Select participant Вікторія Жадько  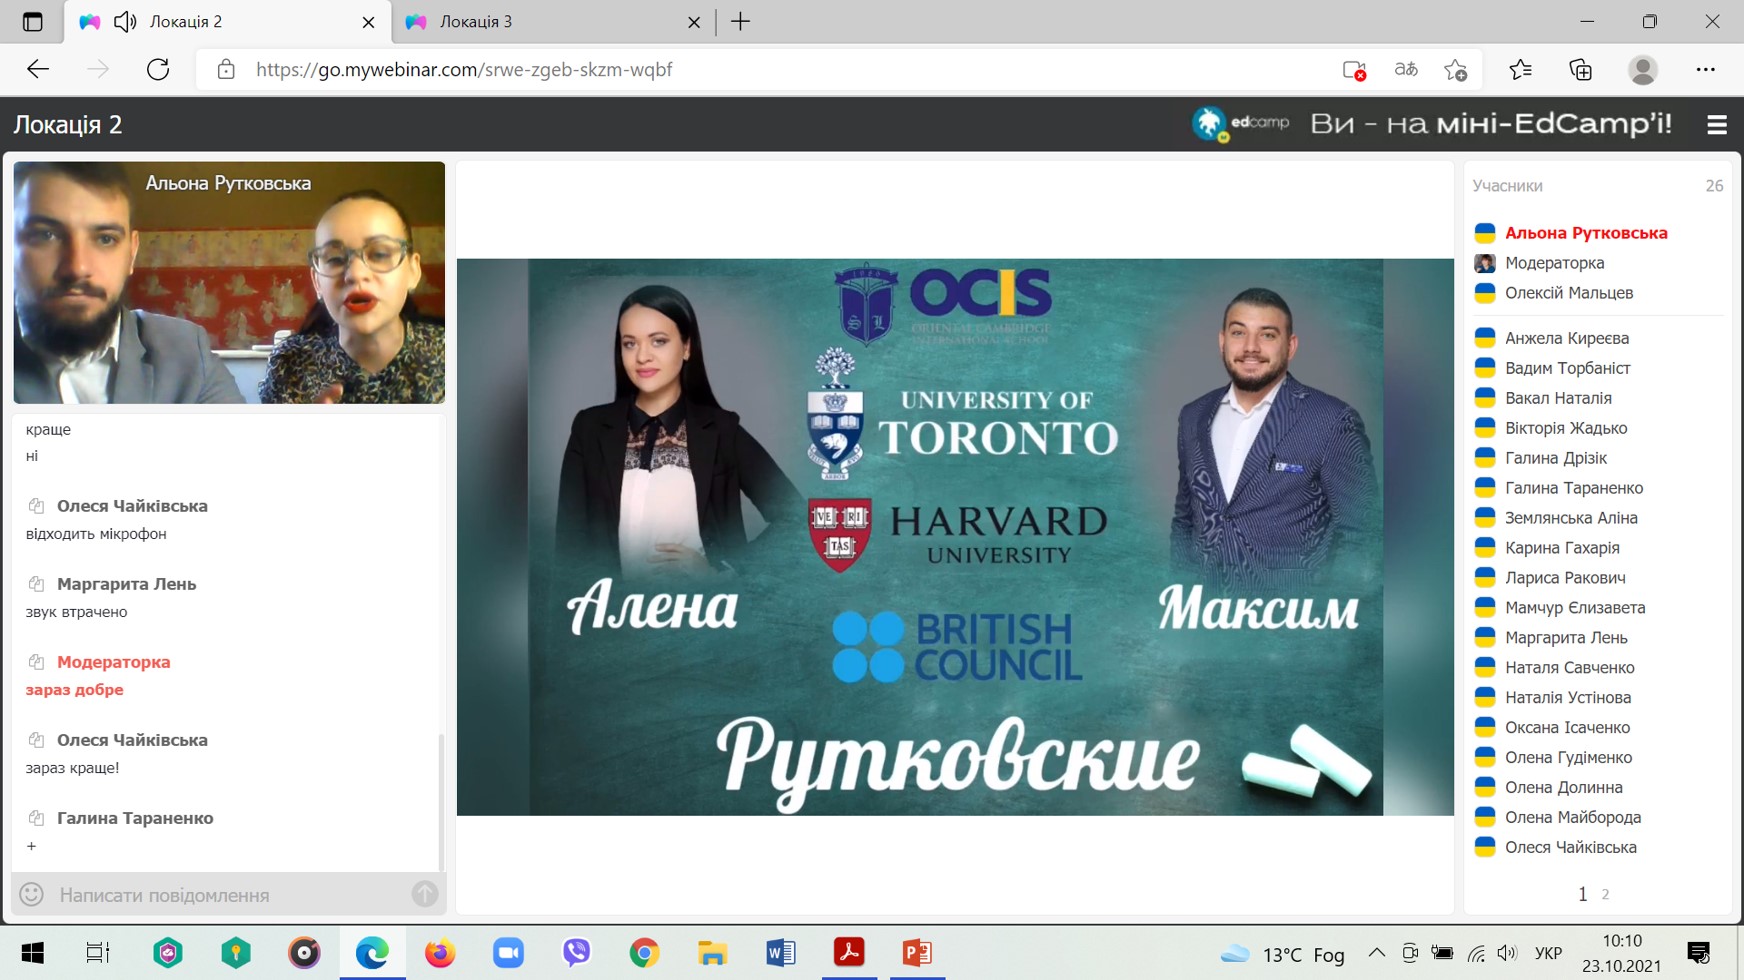pos(1566,428)
